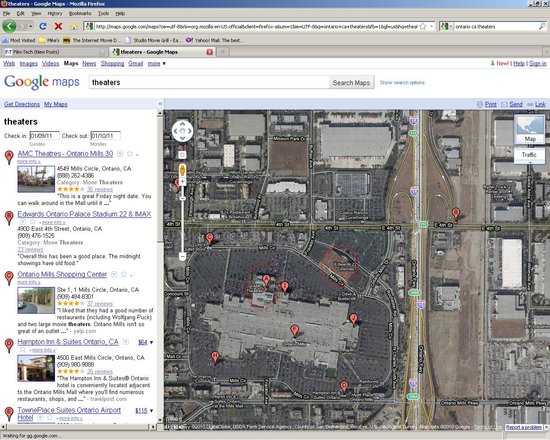Click the Send link
Image resolution: width=550 pixels, height=440 pixels.
click(516, 104)
